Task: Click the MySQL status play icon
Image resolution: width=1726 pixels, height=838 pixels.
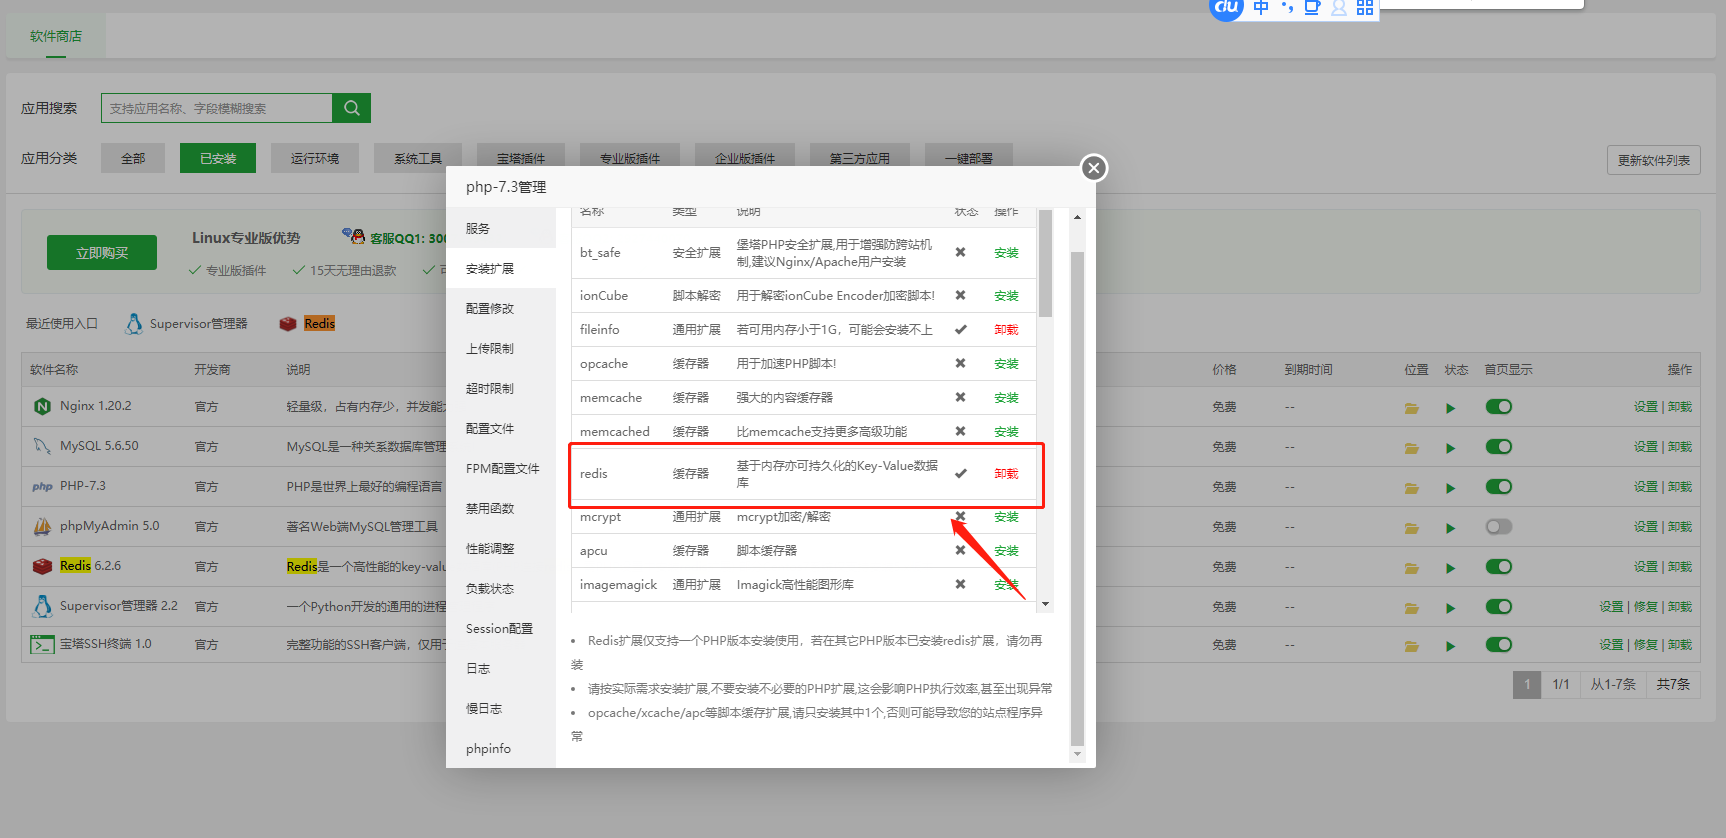Action: (1451, 448)
